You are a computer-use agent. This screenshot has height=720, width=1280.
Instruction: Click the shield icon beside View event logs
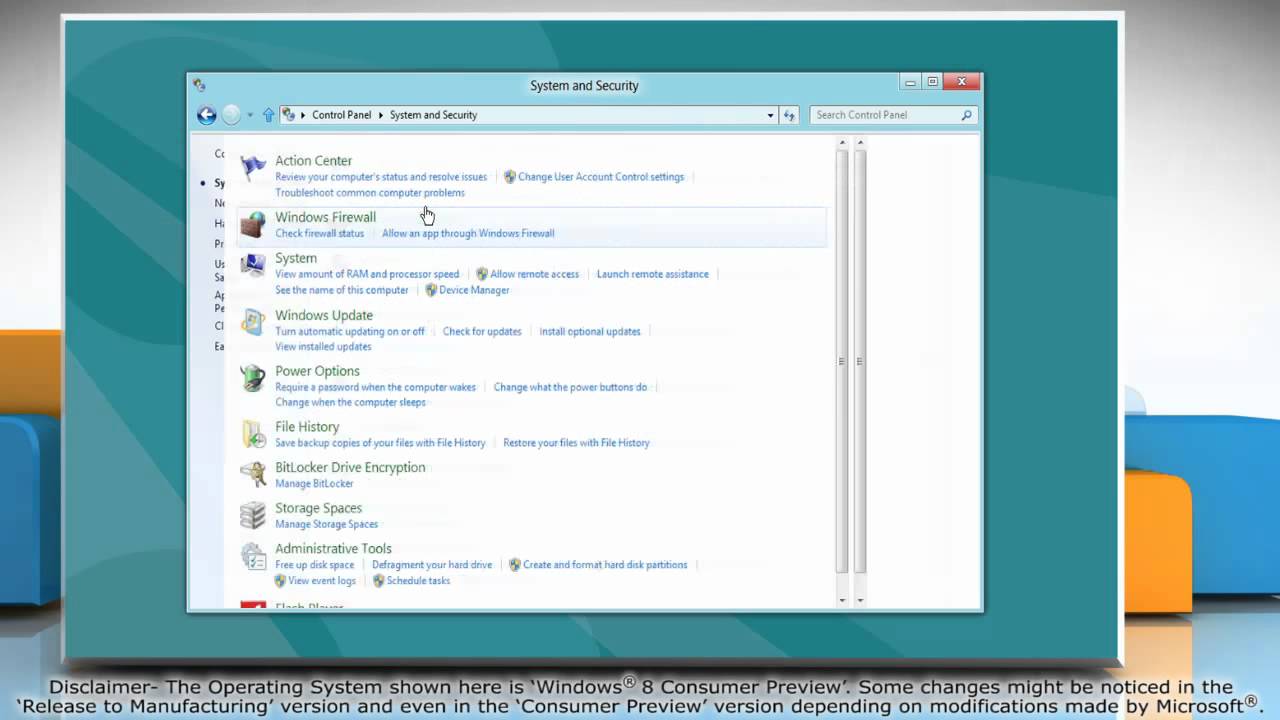(x=280, y=581)
